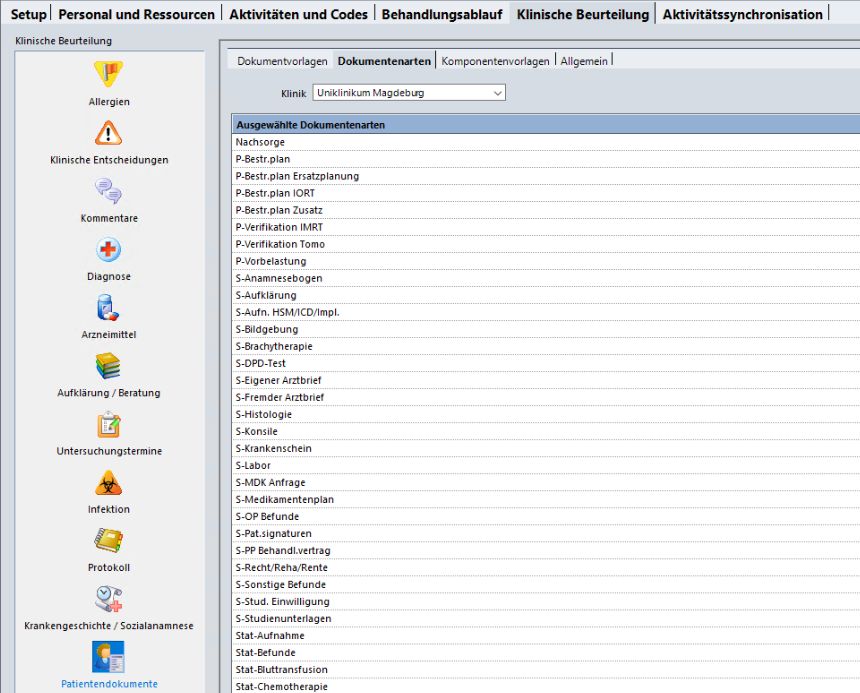Screen dimensions: 860x693
Task: Open the Allergien sidebar icon
Action: point(108,75)
